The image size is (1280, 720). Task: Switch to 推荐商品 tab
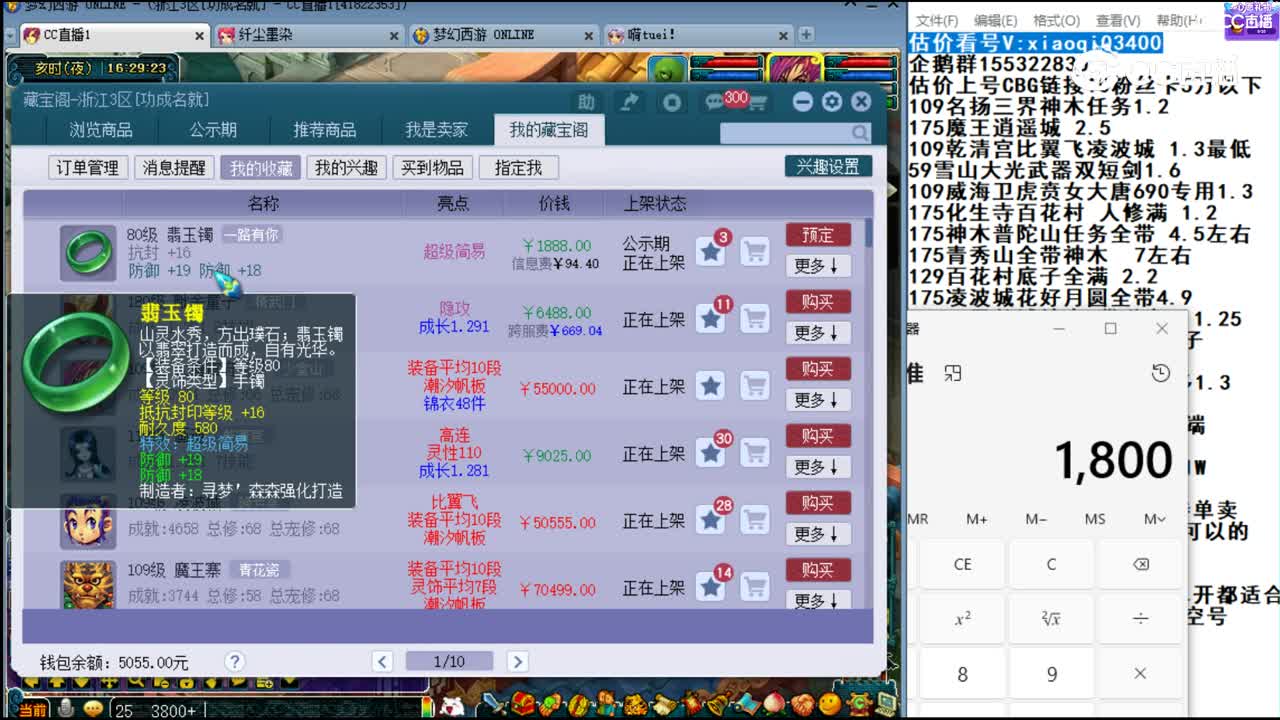325,130
